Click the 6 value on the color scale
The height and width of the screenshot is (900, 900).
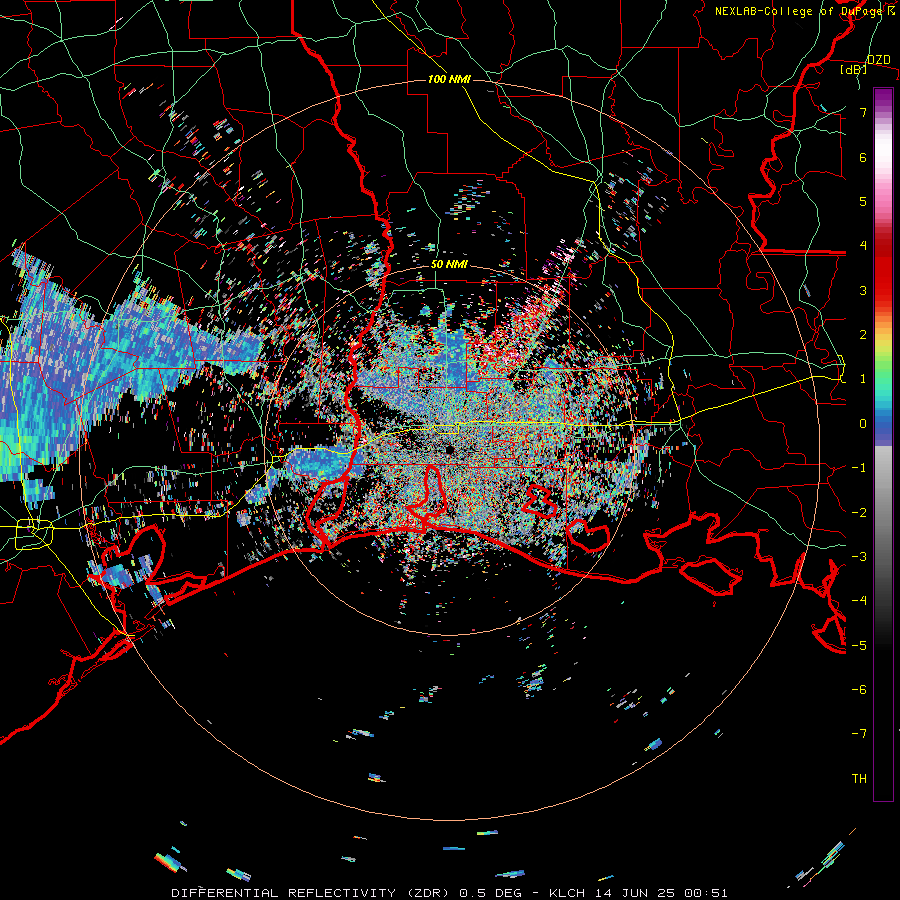pyautogui.click(x=863, y=157)
